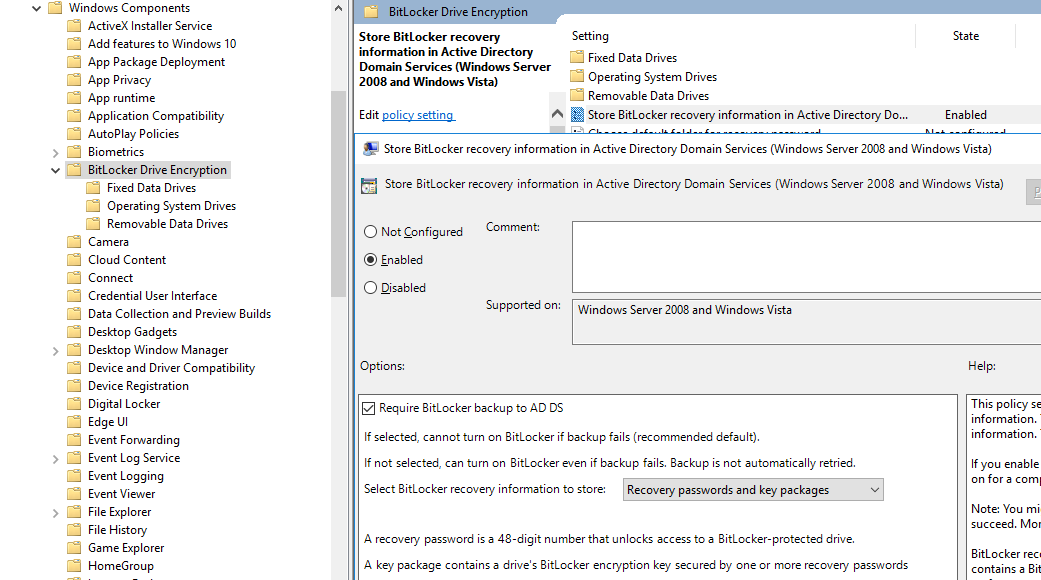
Task: Expand the Biometrics tree node
Action: 56,153
